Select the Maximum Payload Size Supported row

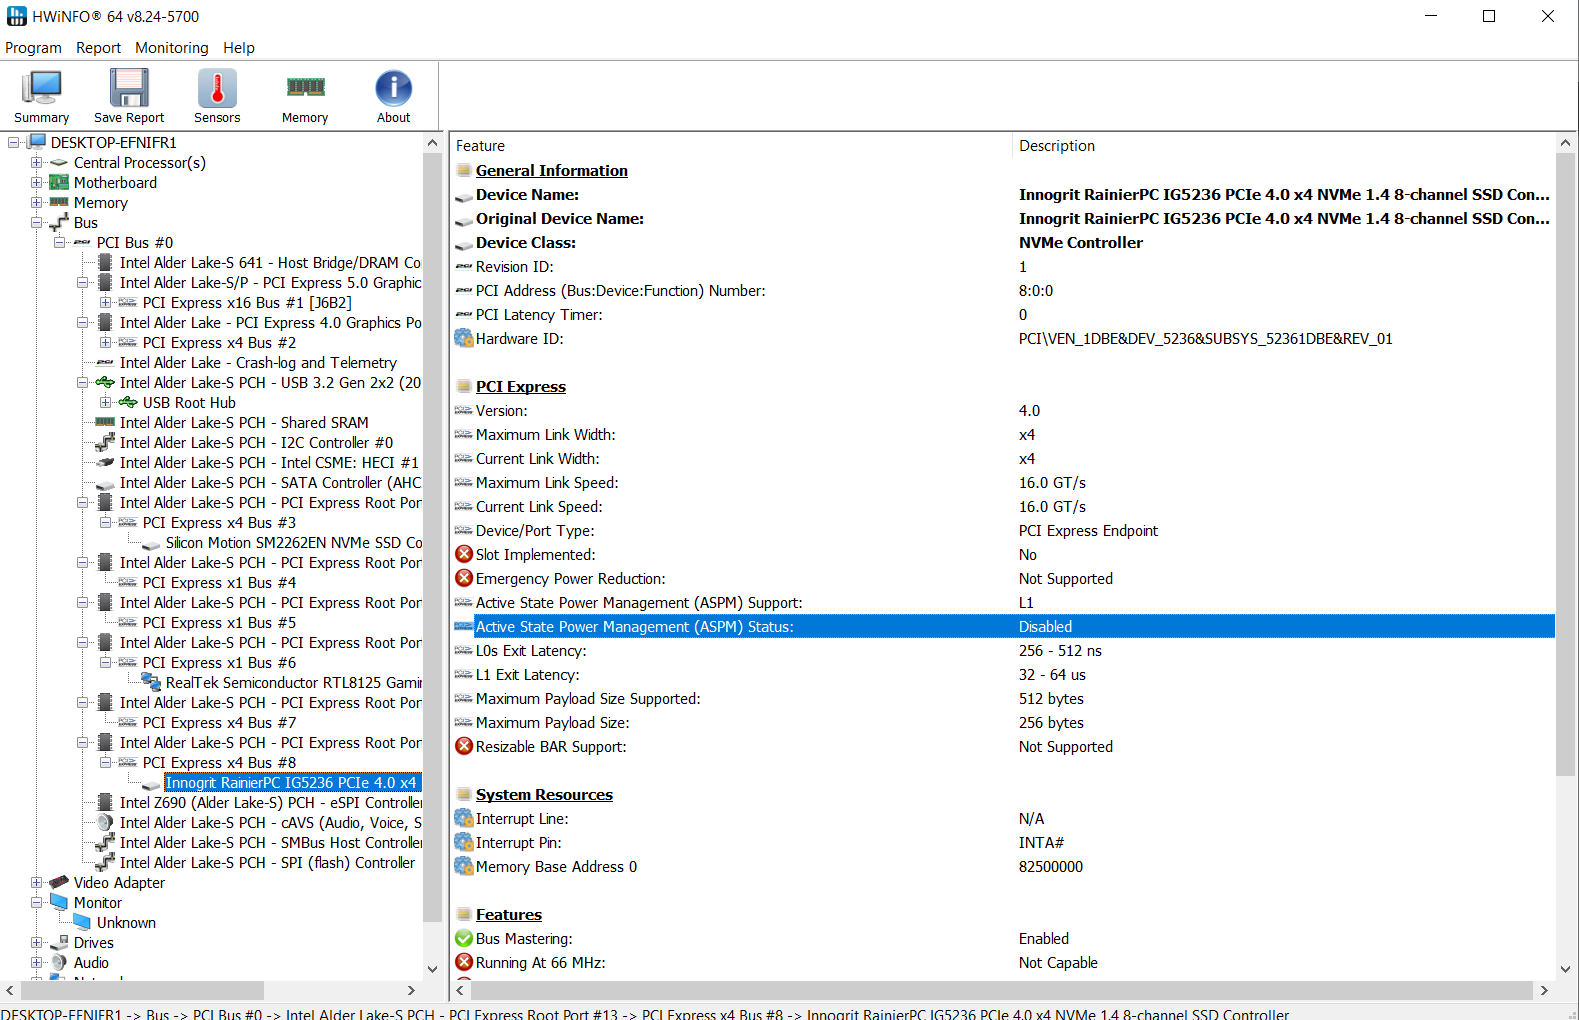[1003, 698]
